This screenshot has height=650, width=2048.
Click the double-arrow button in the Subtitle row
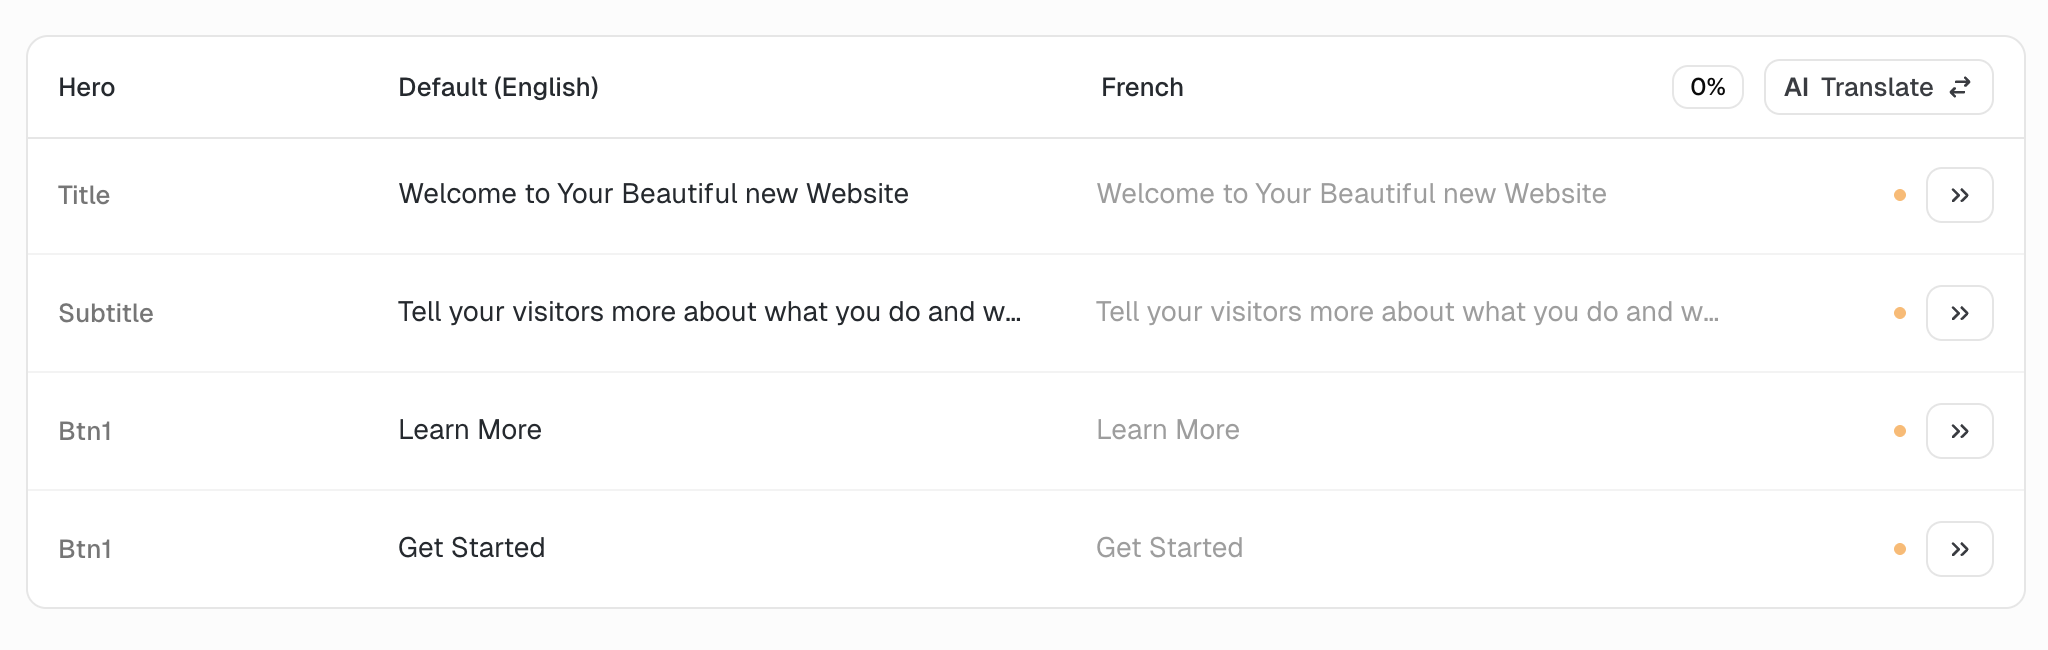point(1959,313)
